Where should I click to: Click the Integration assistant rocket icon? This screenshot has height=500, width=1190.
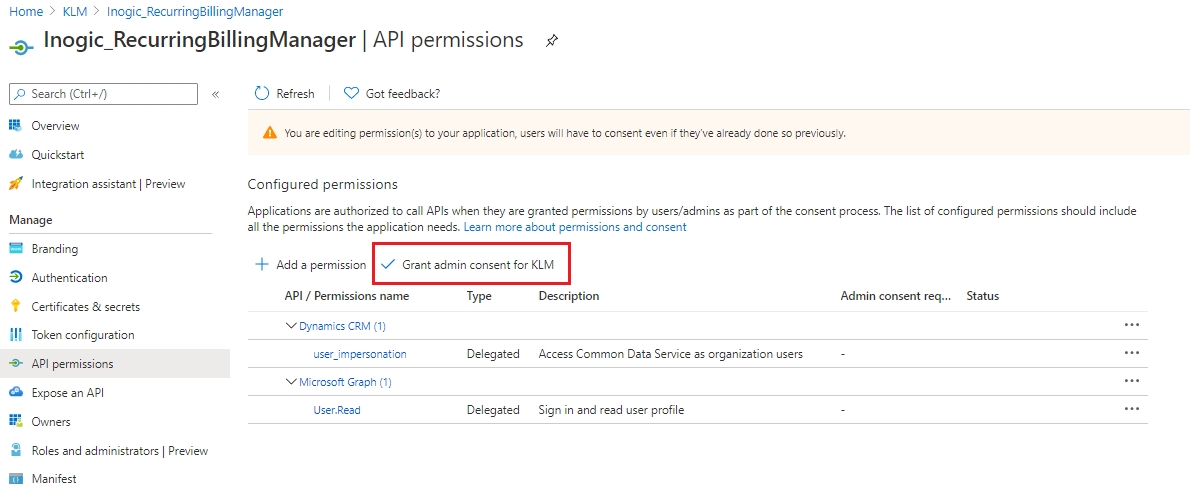[x=15, y=184]
